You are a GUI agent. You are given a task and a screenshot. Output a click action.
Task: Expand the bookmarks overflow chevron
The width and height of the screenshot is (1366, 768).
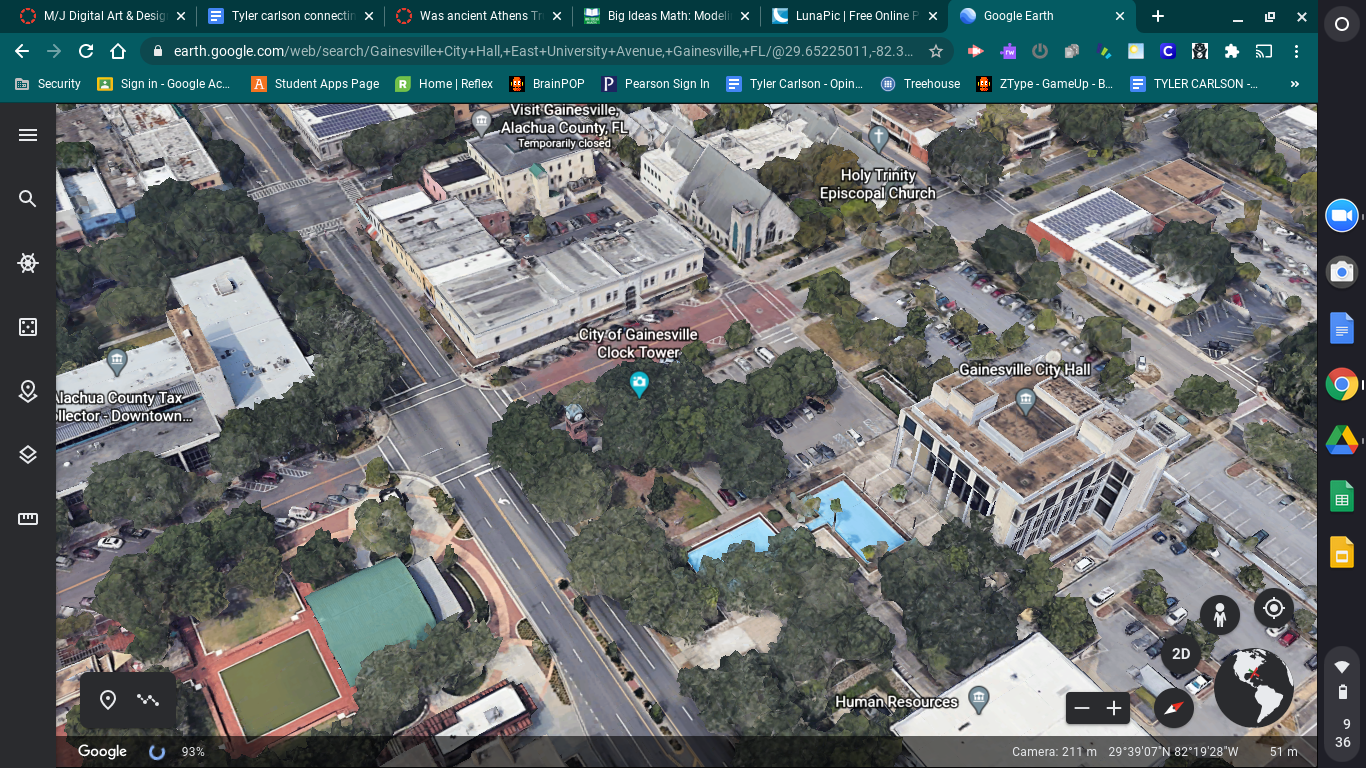coord(1296,84)
